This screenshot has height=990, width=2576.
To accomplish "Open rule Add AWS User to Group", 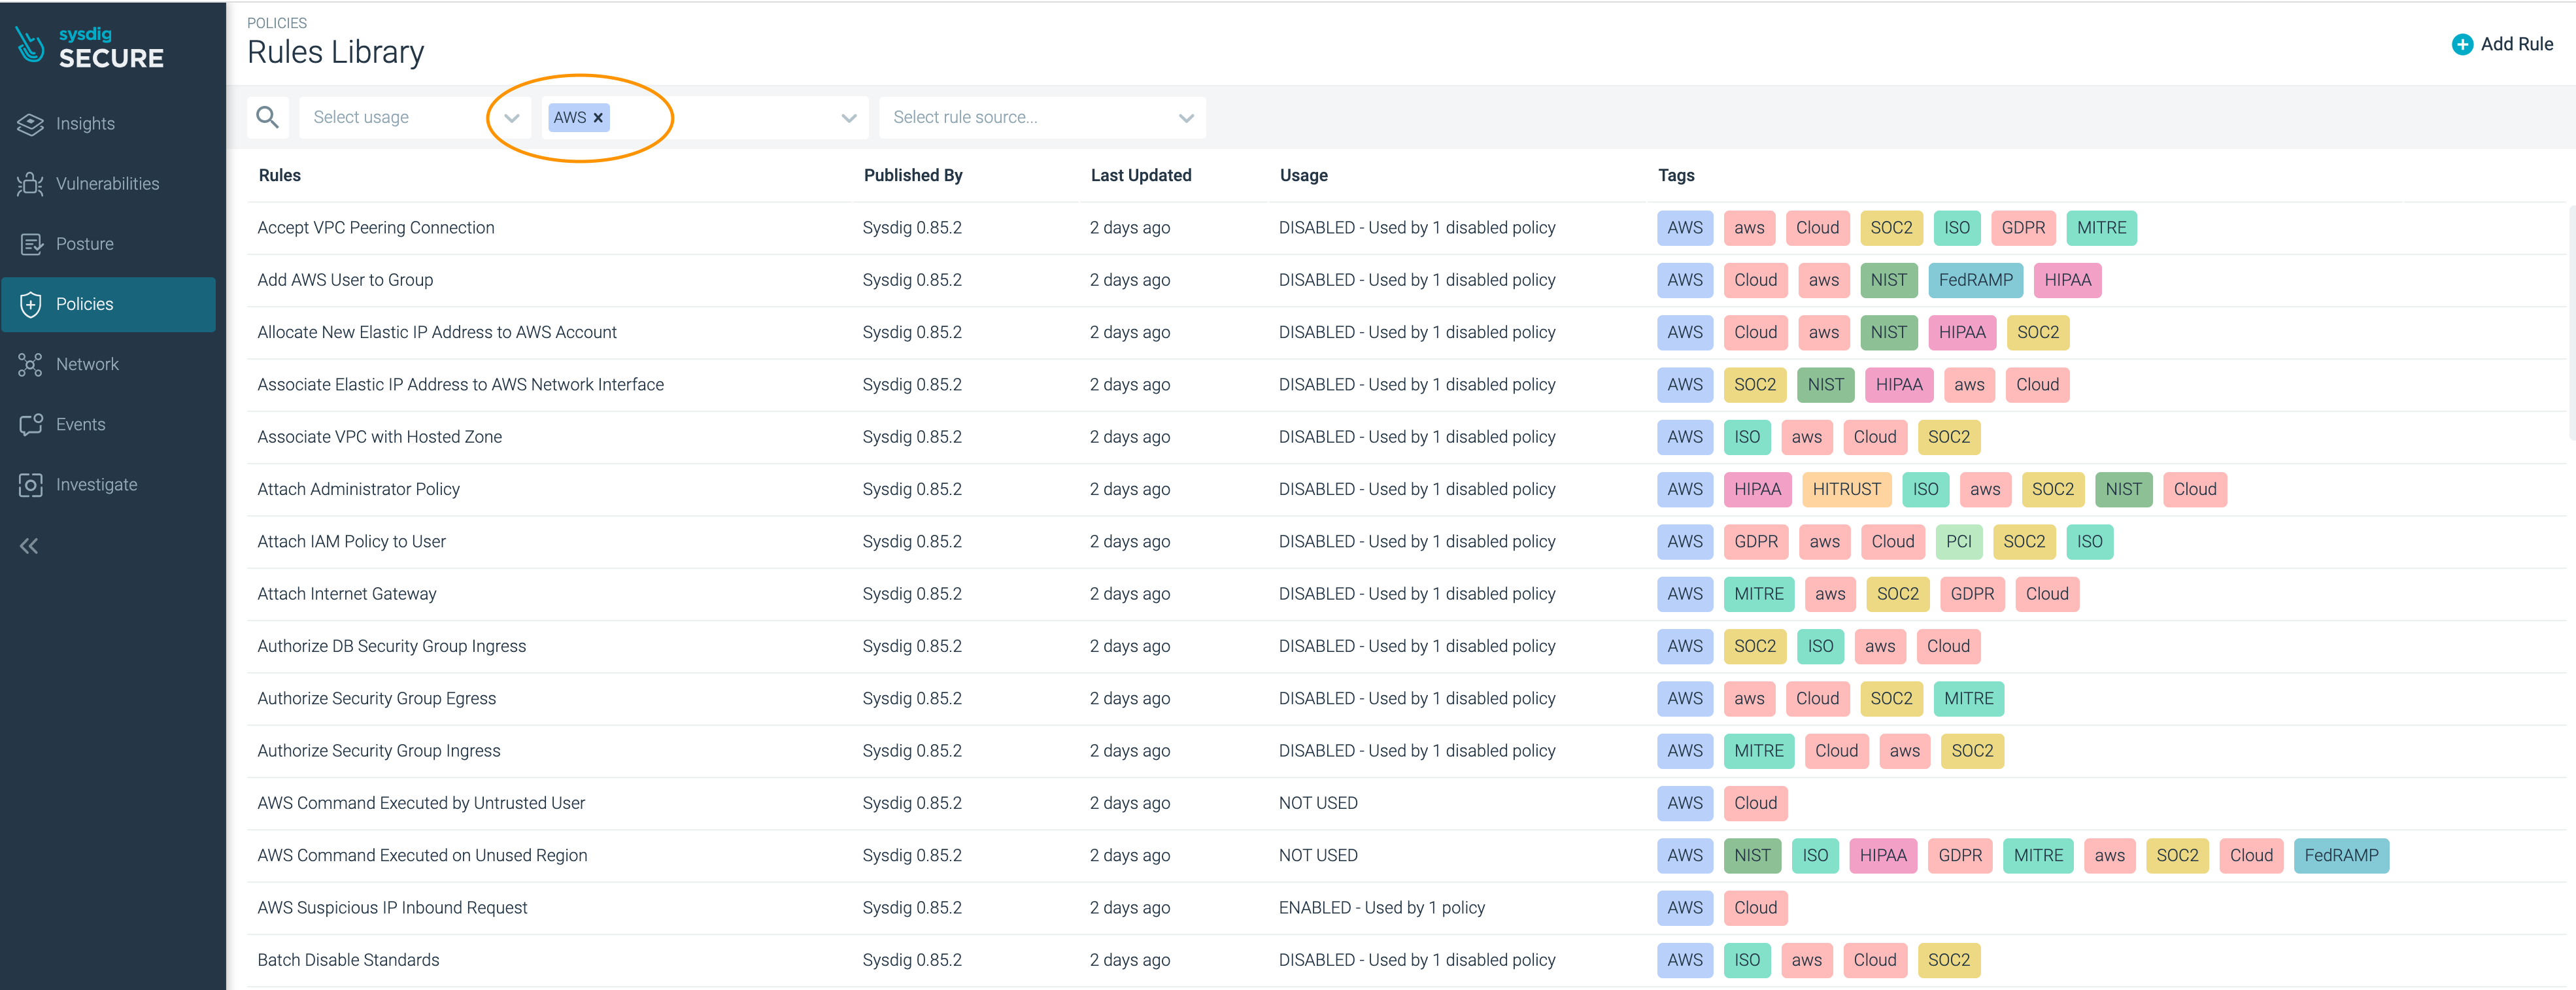I will pos(345,280).
